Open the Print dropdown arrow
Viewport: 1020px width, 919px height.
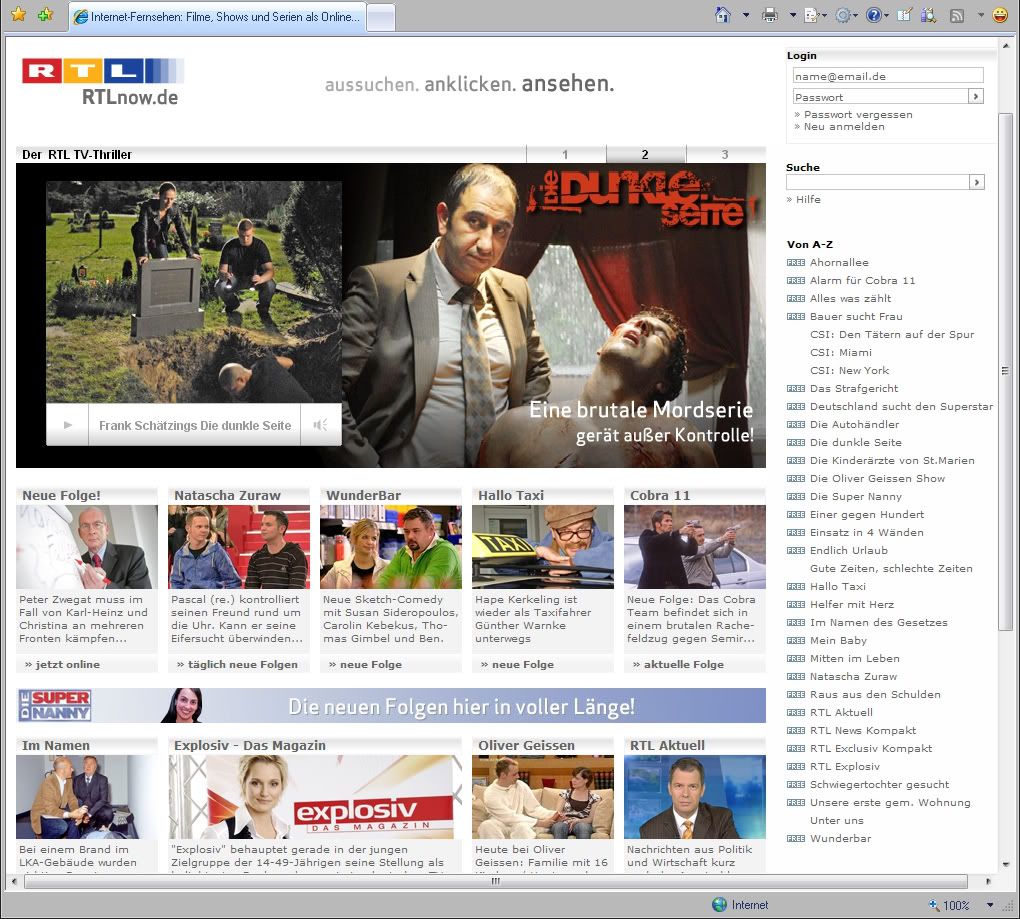(x=793, y=15)
